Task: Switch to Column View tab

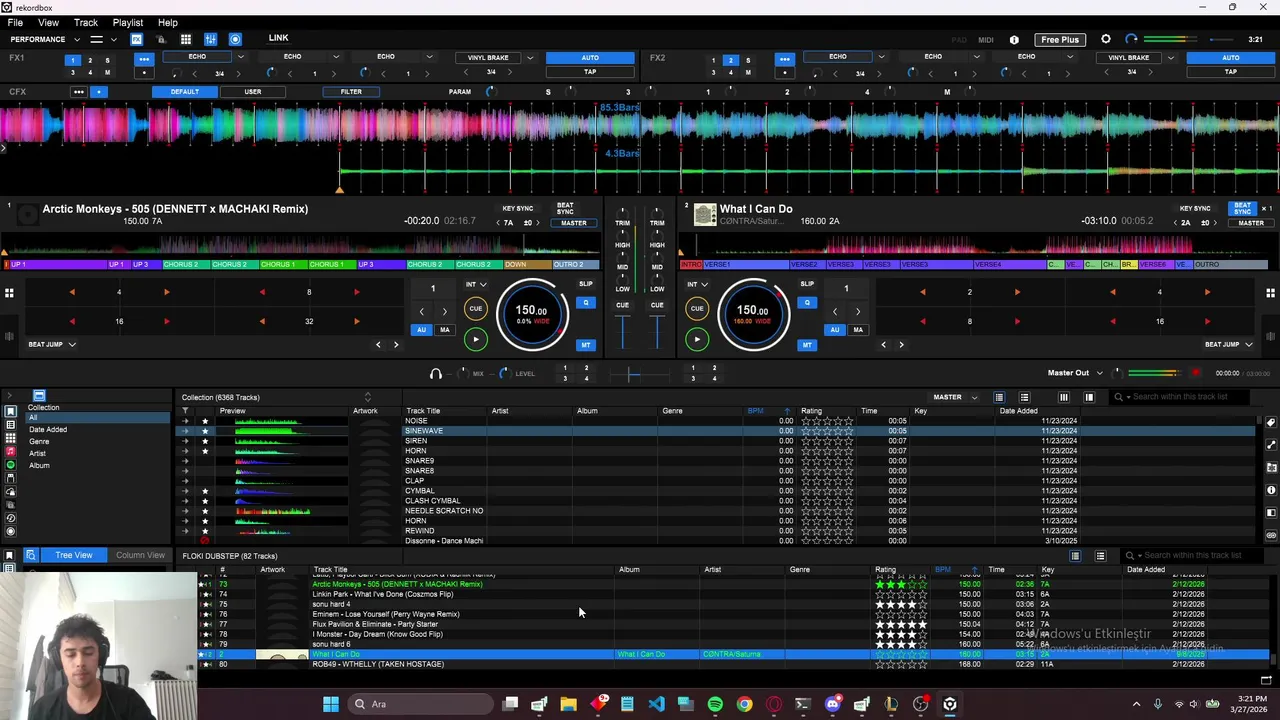Action: coord(140,555)
